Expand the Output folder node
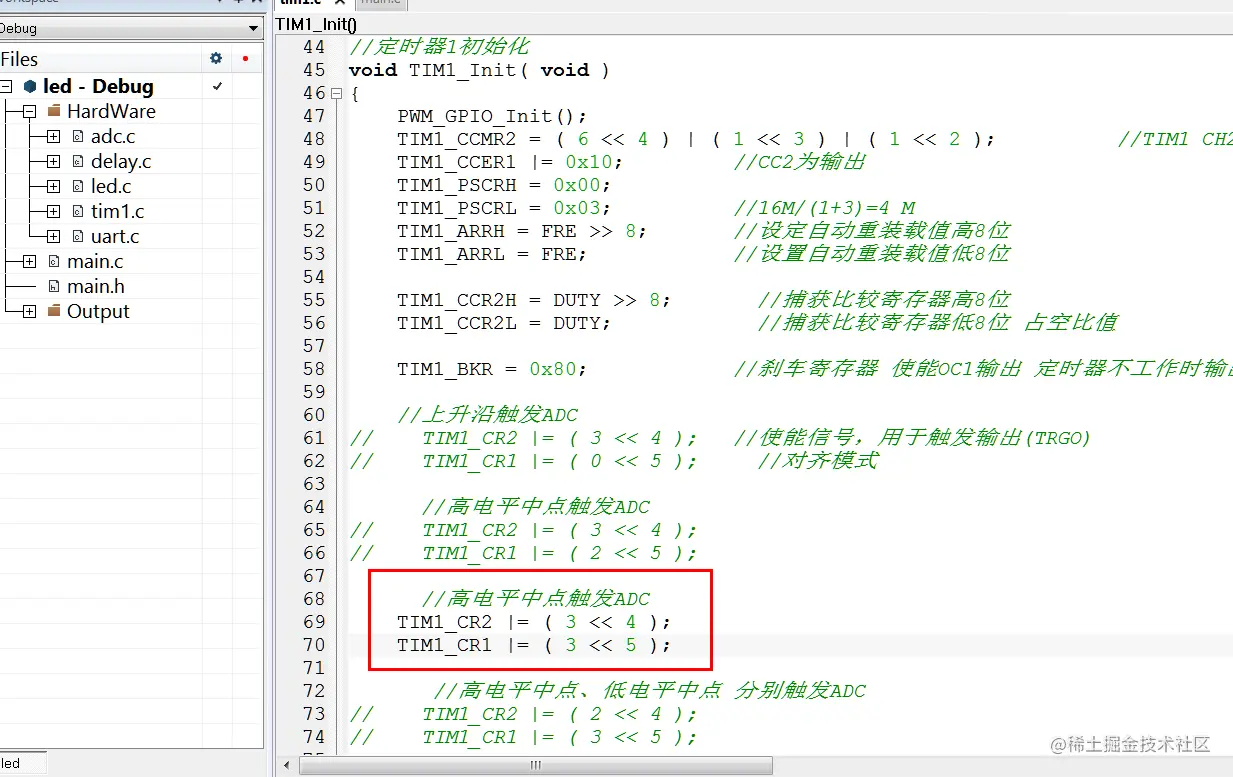Image resolution: width=1233 pixels, height=777 pixels. [x=29, y=312]
